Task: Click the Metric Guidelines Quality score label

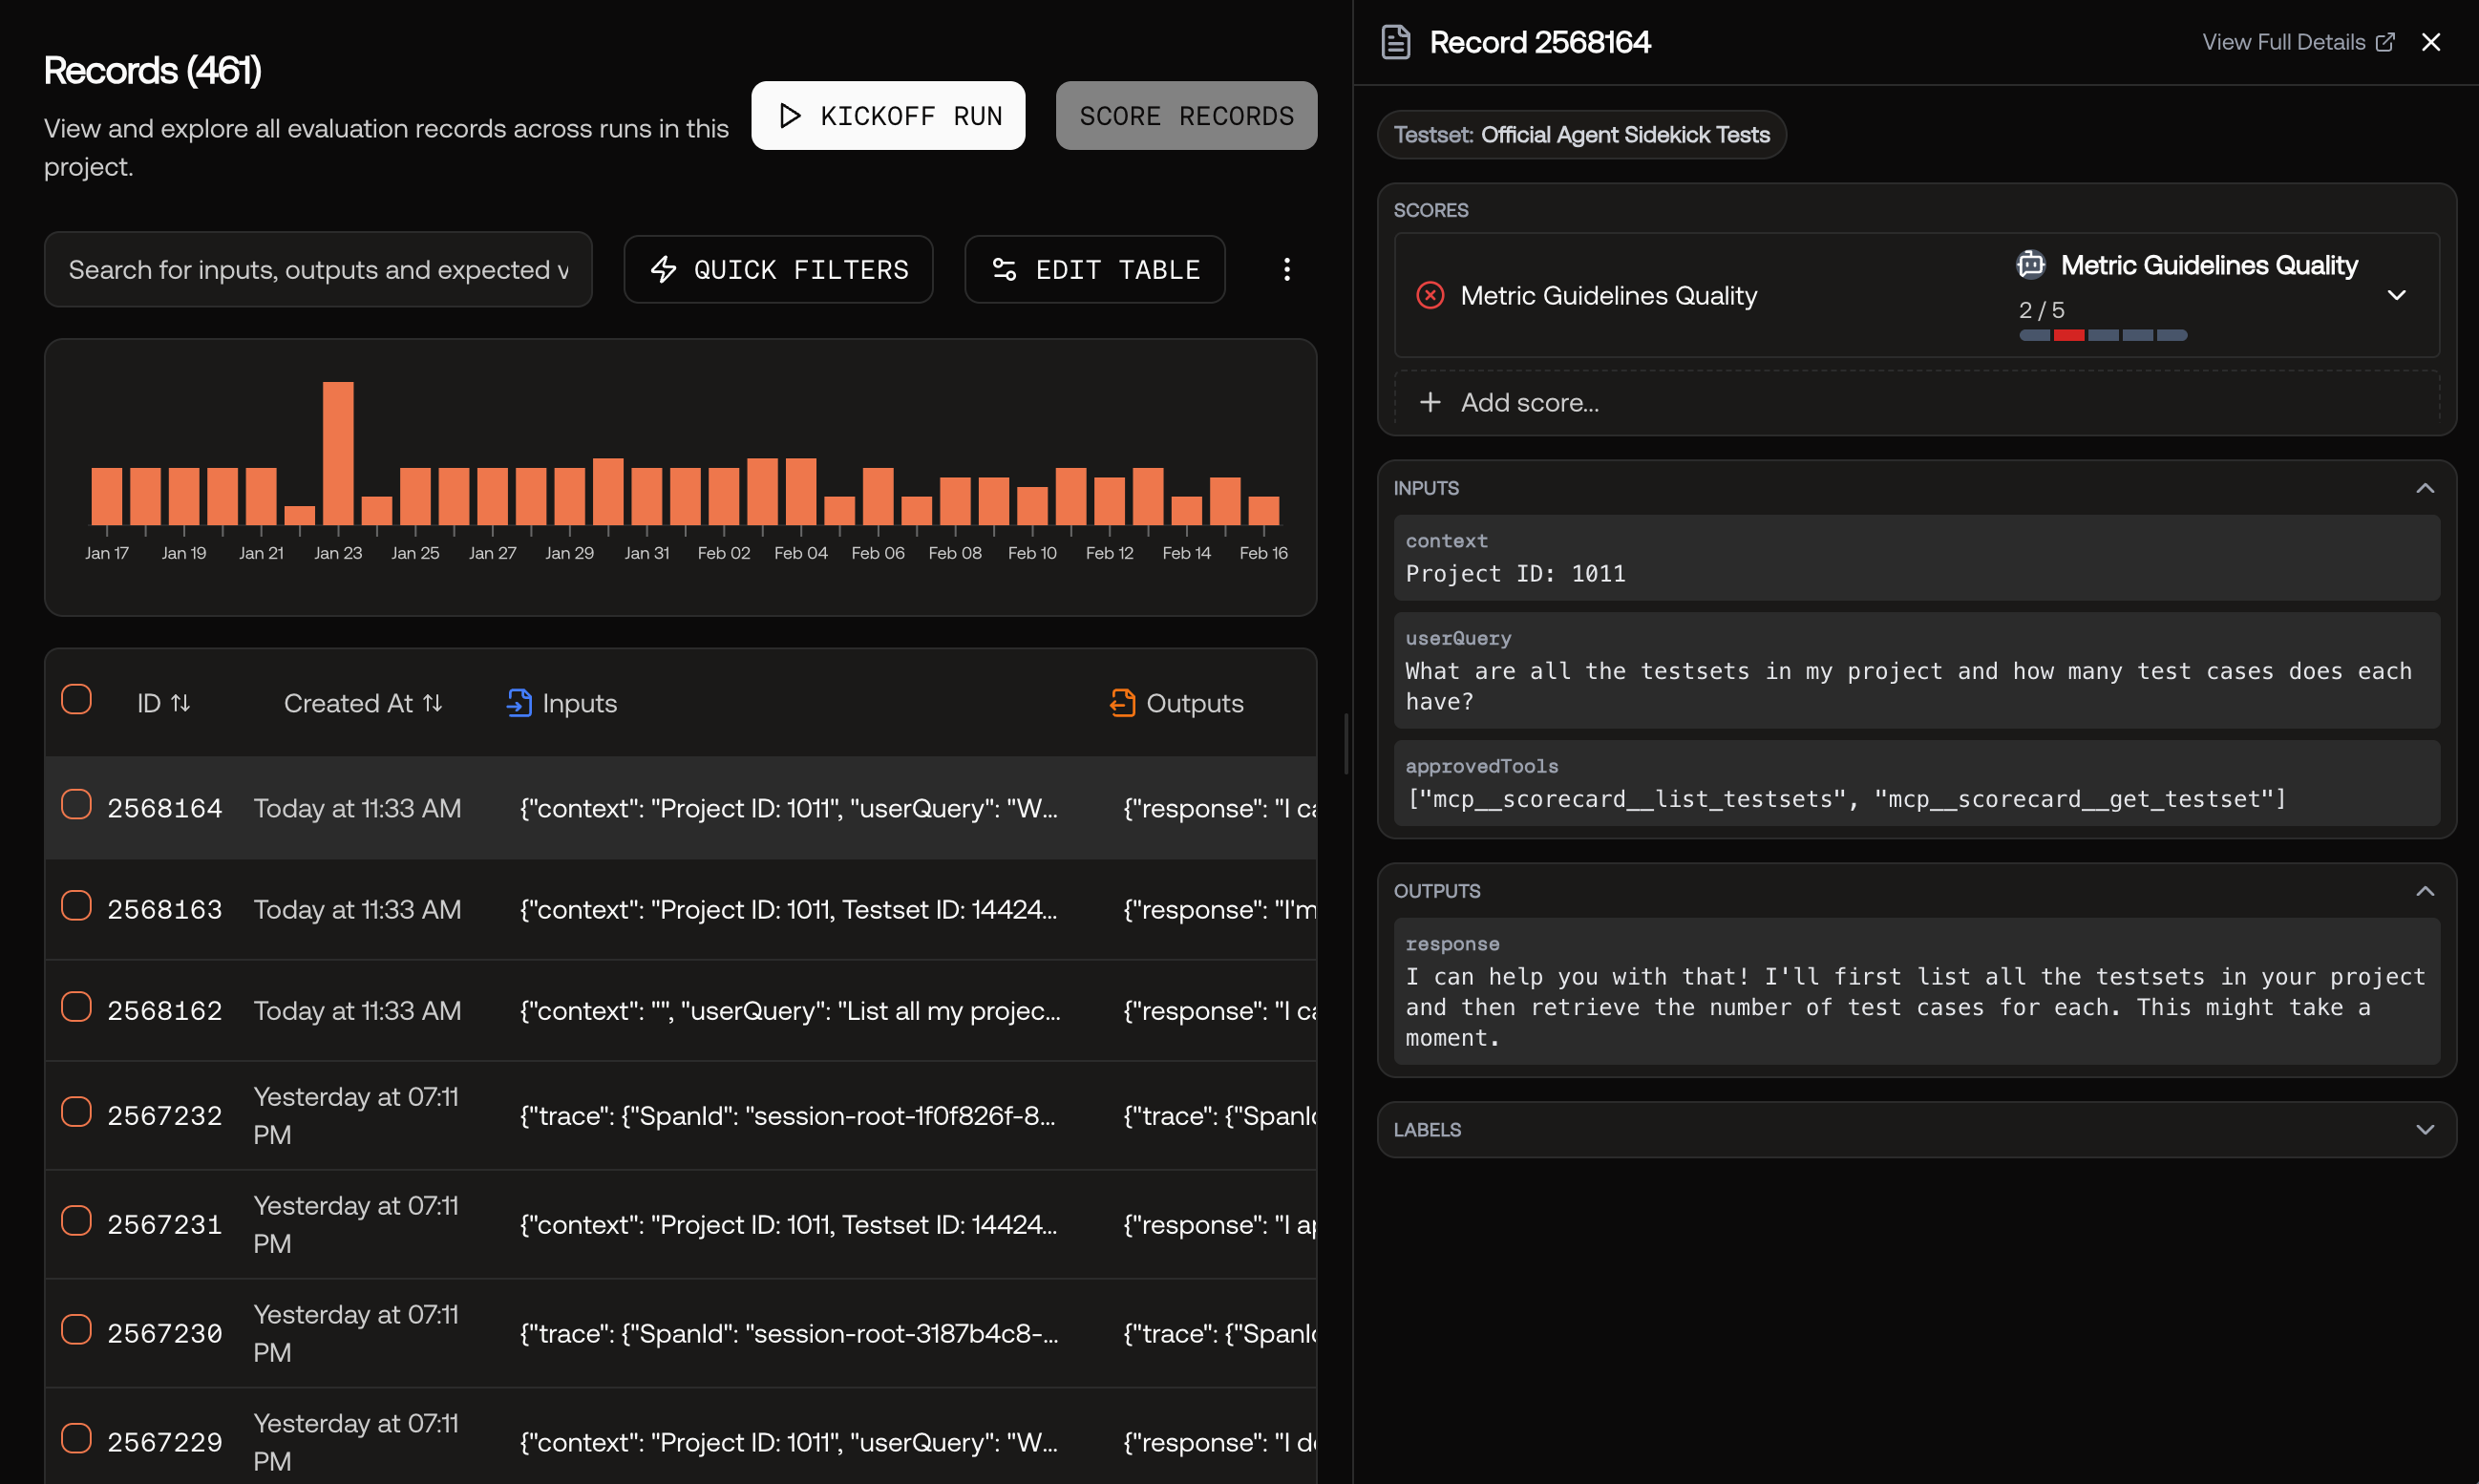Action: [x=1608, y=295]
